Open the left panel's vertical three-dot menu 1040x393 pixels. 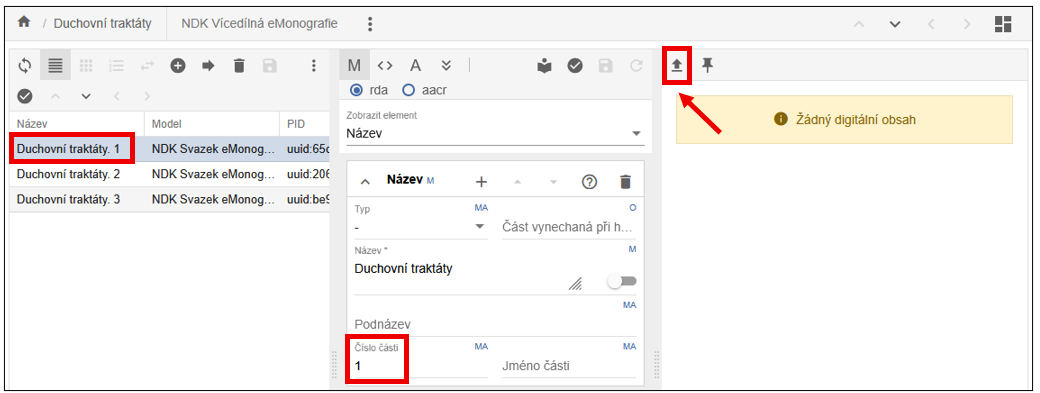(314, 66)
